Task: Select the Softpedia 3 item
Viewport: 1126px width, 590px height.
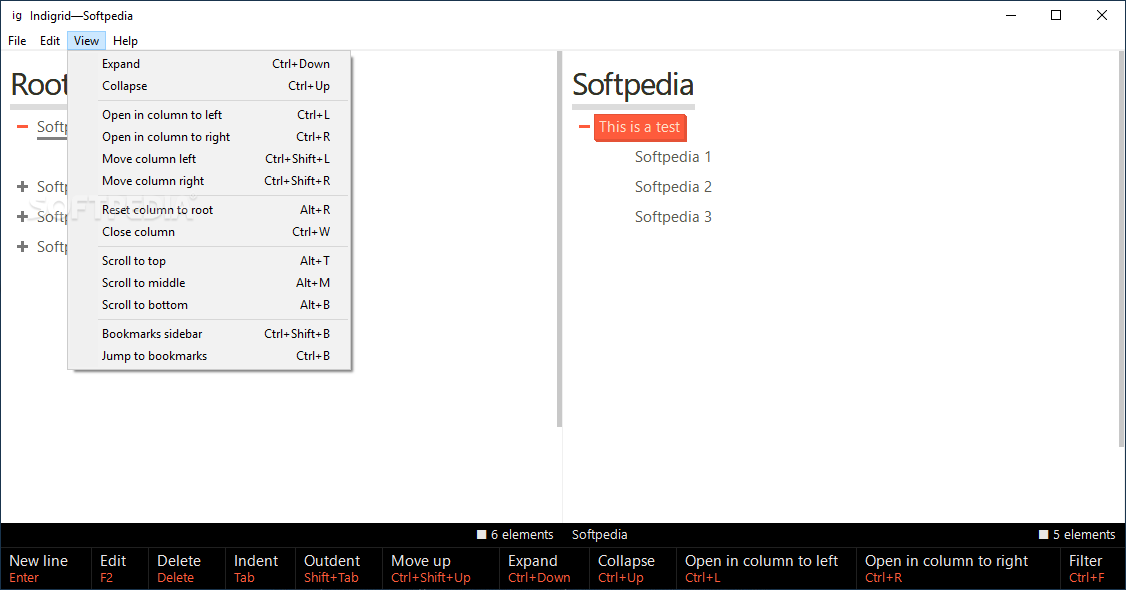Action: 673,217
